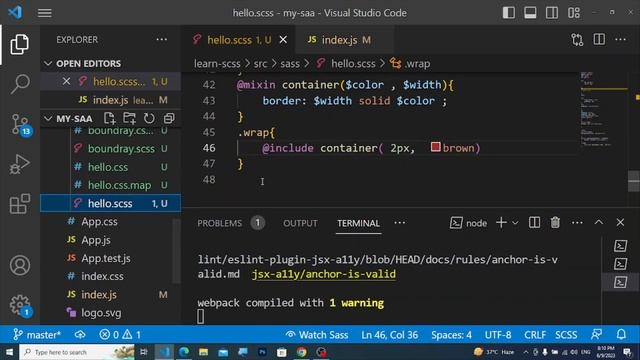This screenshot has width=640, height=360.
Task: Click Ln 46, Col 36 in status bar
Action: 389,335
